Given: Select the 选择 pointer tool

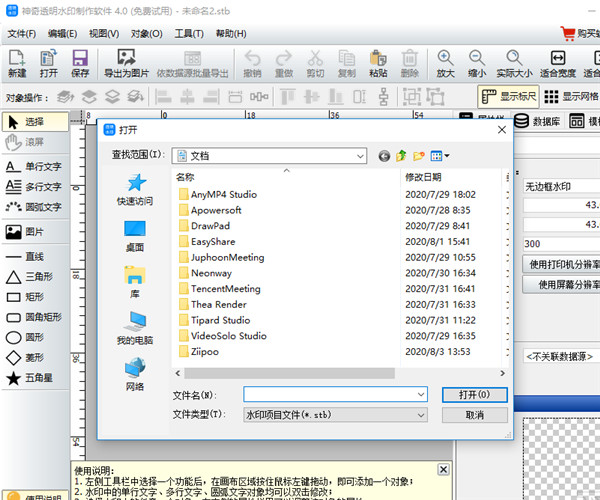Looking at the screenshot, I should click(35, 122).
